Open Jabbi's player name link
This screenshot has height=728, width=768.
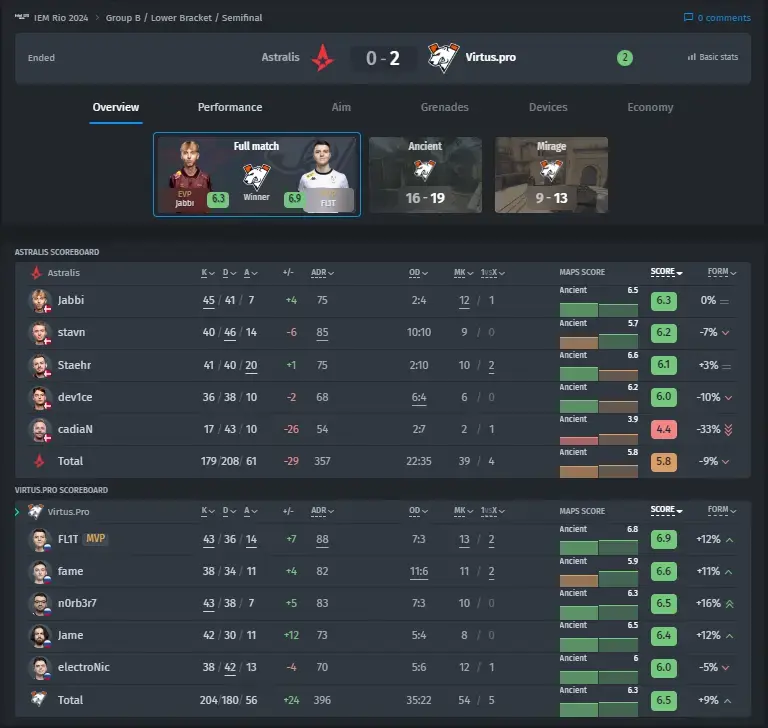[71, 300]
